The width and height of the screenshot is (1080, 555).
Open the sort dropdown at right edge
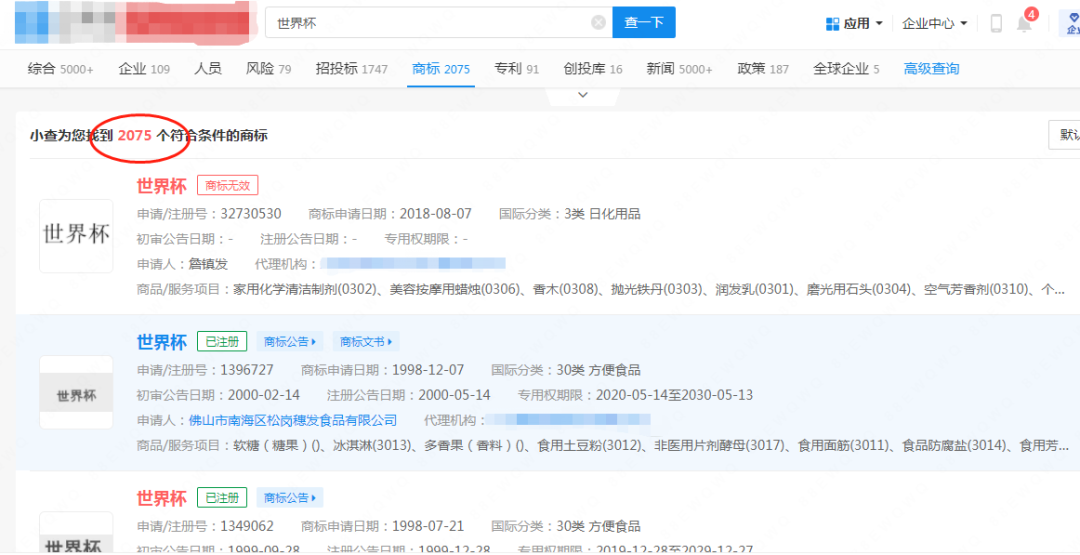tap(1064, 135)
